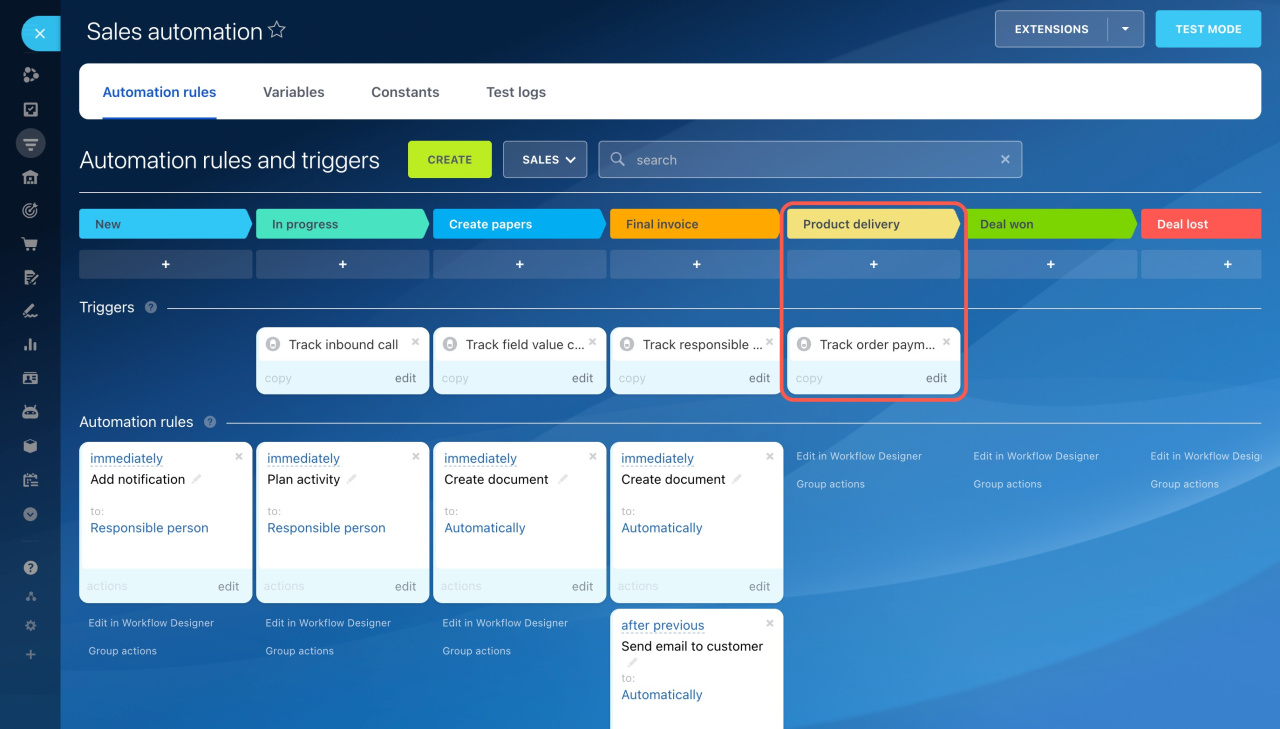Remove the Track inbound call trigger
Viewport: 1280px width, 729px height.
point(415,342)
